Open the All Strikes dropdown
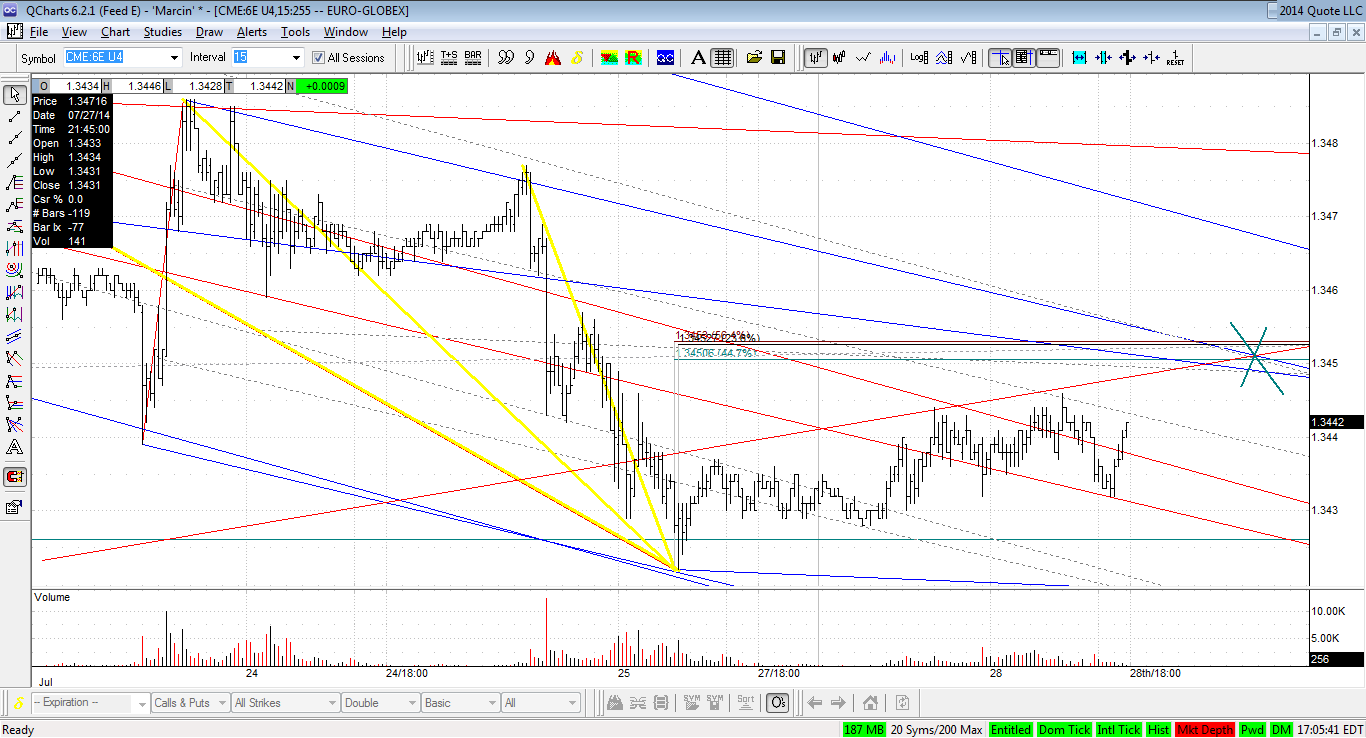This screenshot has height=738, width=1366. tap(284, 703)
